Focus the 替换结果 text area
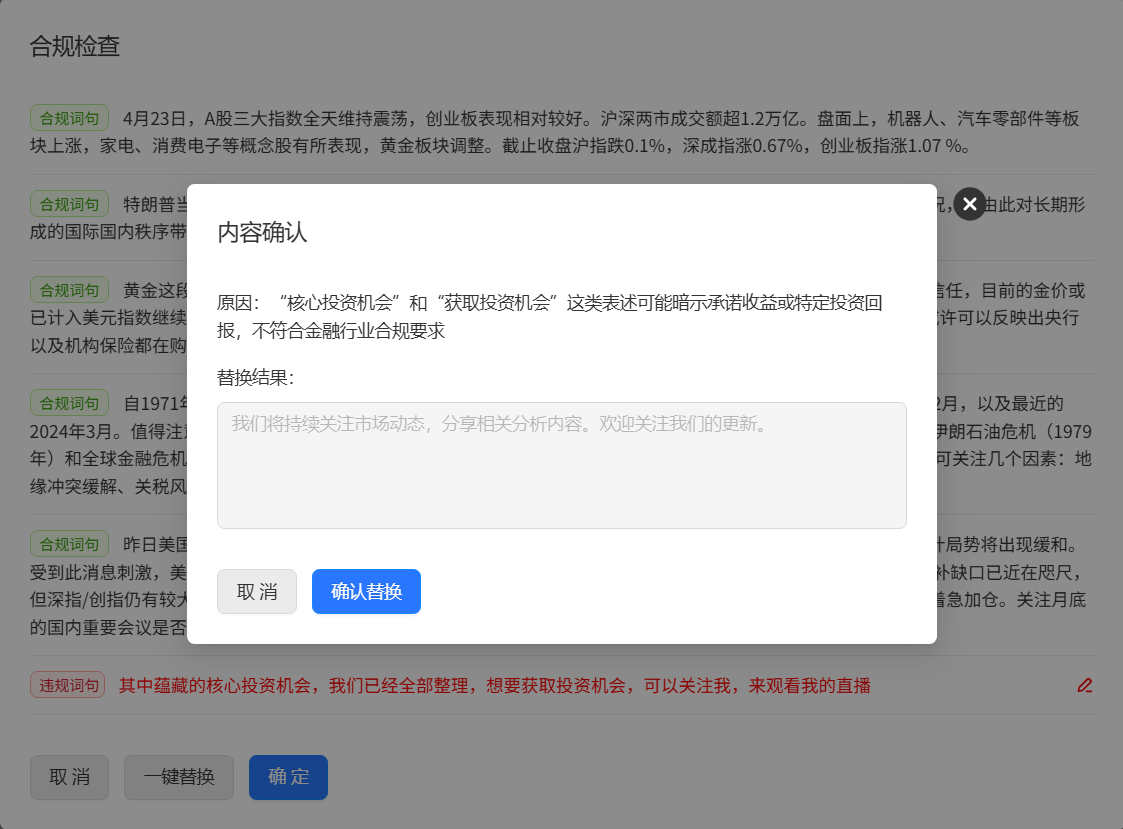The height and width of the screenshot is (829, 1123). click(x=561, y=465)
